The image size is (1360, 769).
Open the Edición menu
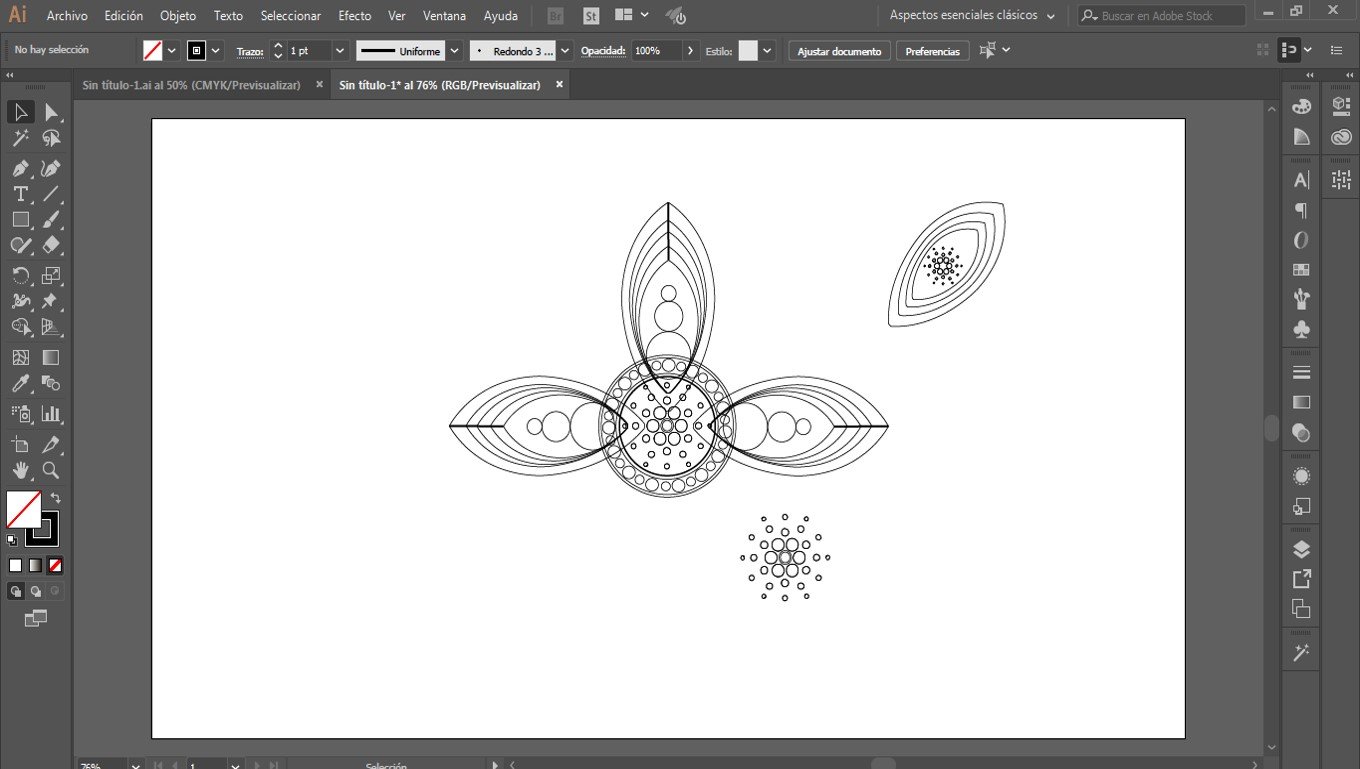124,16
